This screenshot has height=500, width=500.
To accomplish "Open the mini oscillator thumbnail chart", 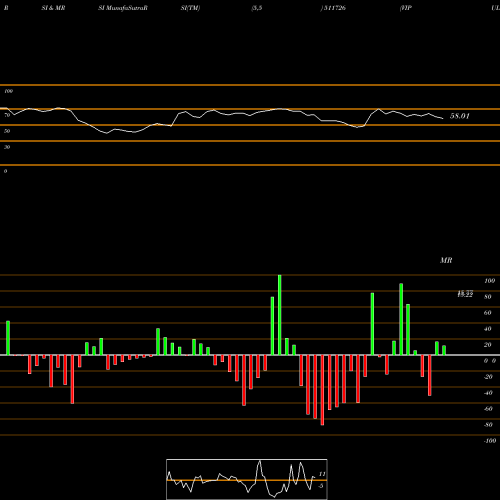I will point(247,479).
